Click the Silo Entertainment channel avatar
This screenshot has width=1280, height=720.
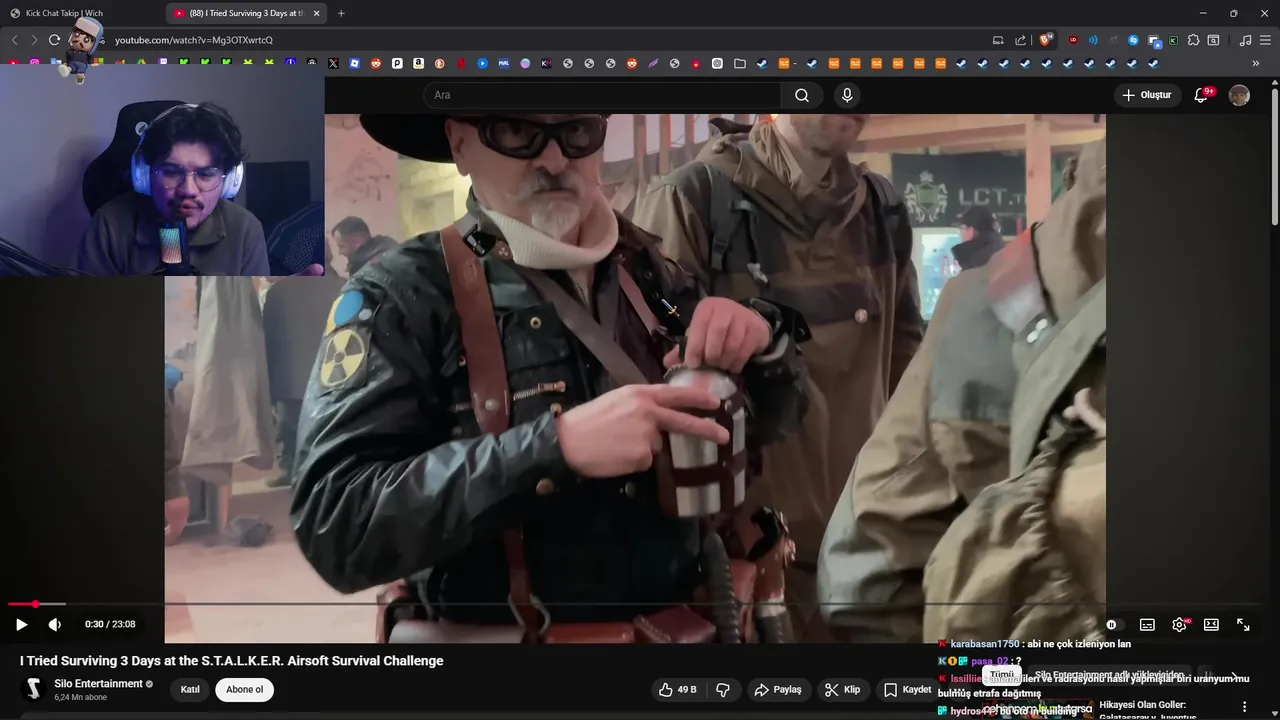(33, 689)
